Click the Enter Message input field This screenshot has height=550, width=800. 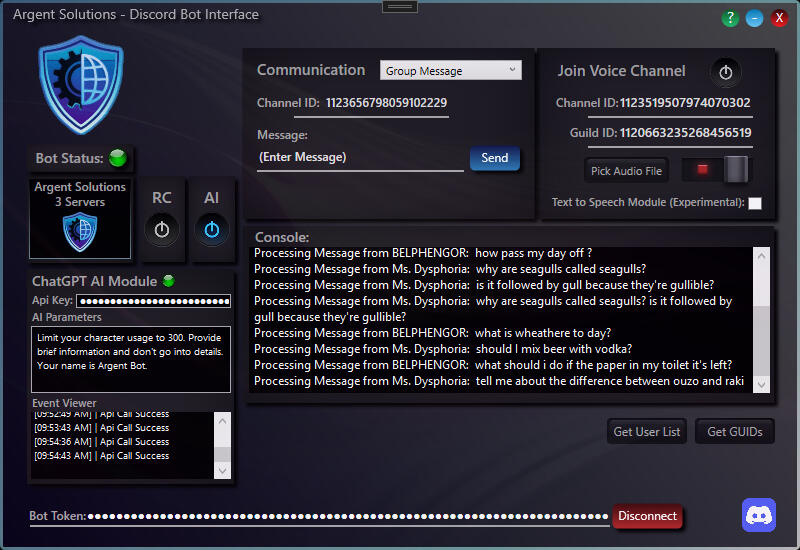tap(360, 158)
